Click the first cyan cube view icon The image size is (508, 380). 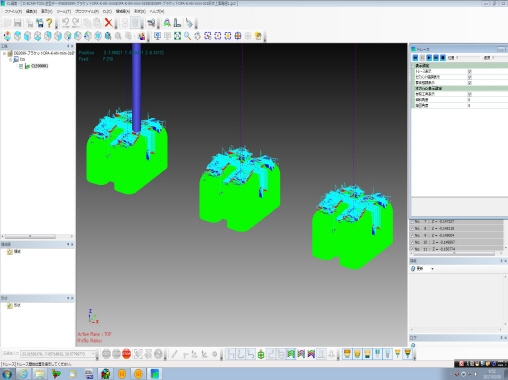coord(17,36)
